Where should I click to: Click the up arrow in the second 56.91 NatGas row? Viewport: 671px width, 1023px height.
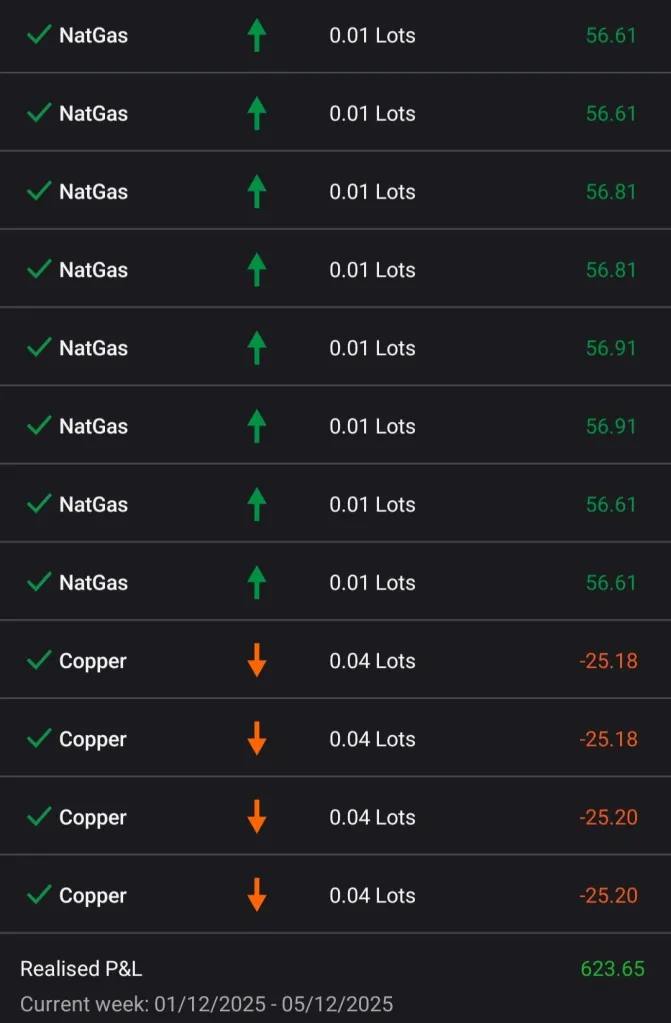pos(257,426)
